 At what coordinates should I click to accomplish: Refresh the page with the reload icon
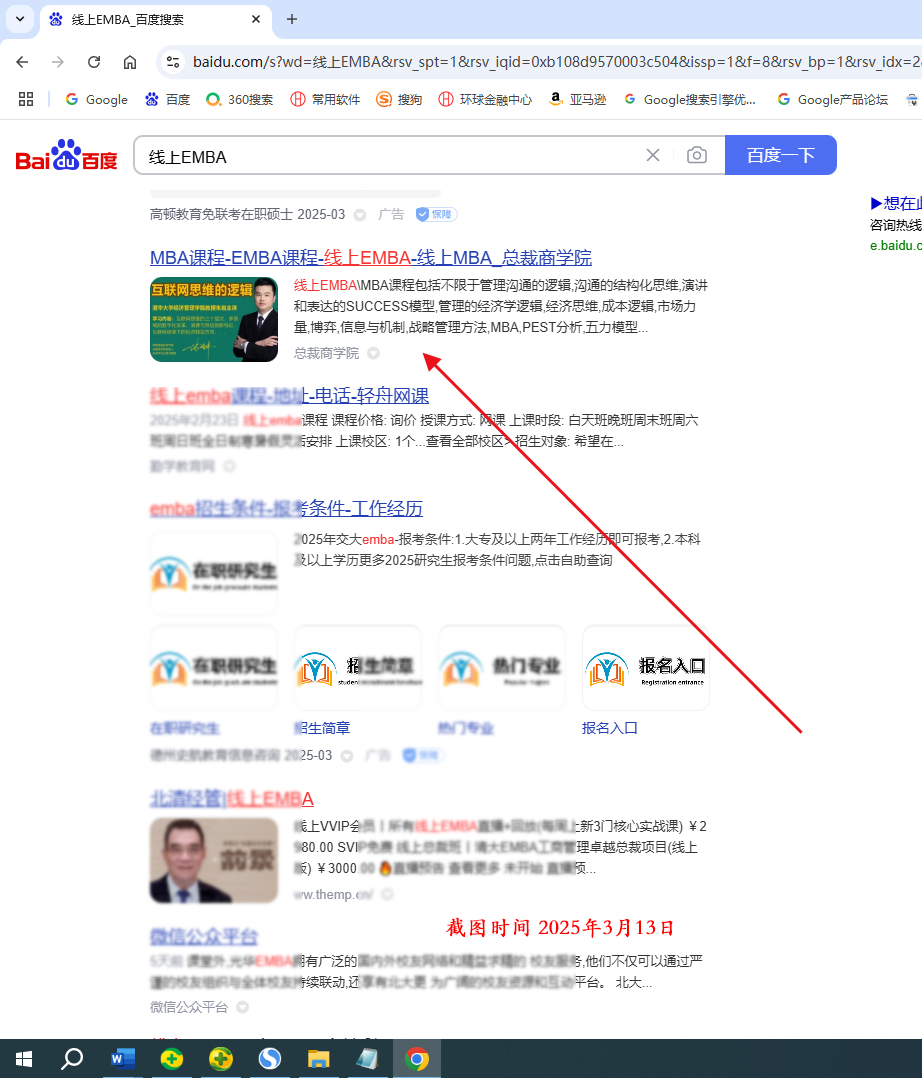tap(93, 61)
